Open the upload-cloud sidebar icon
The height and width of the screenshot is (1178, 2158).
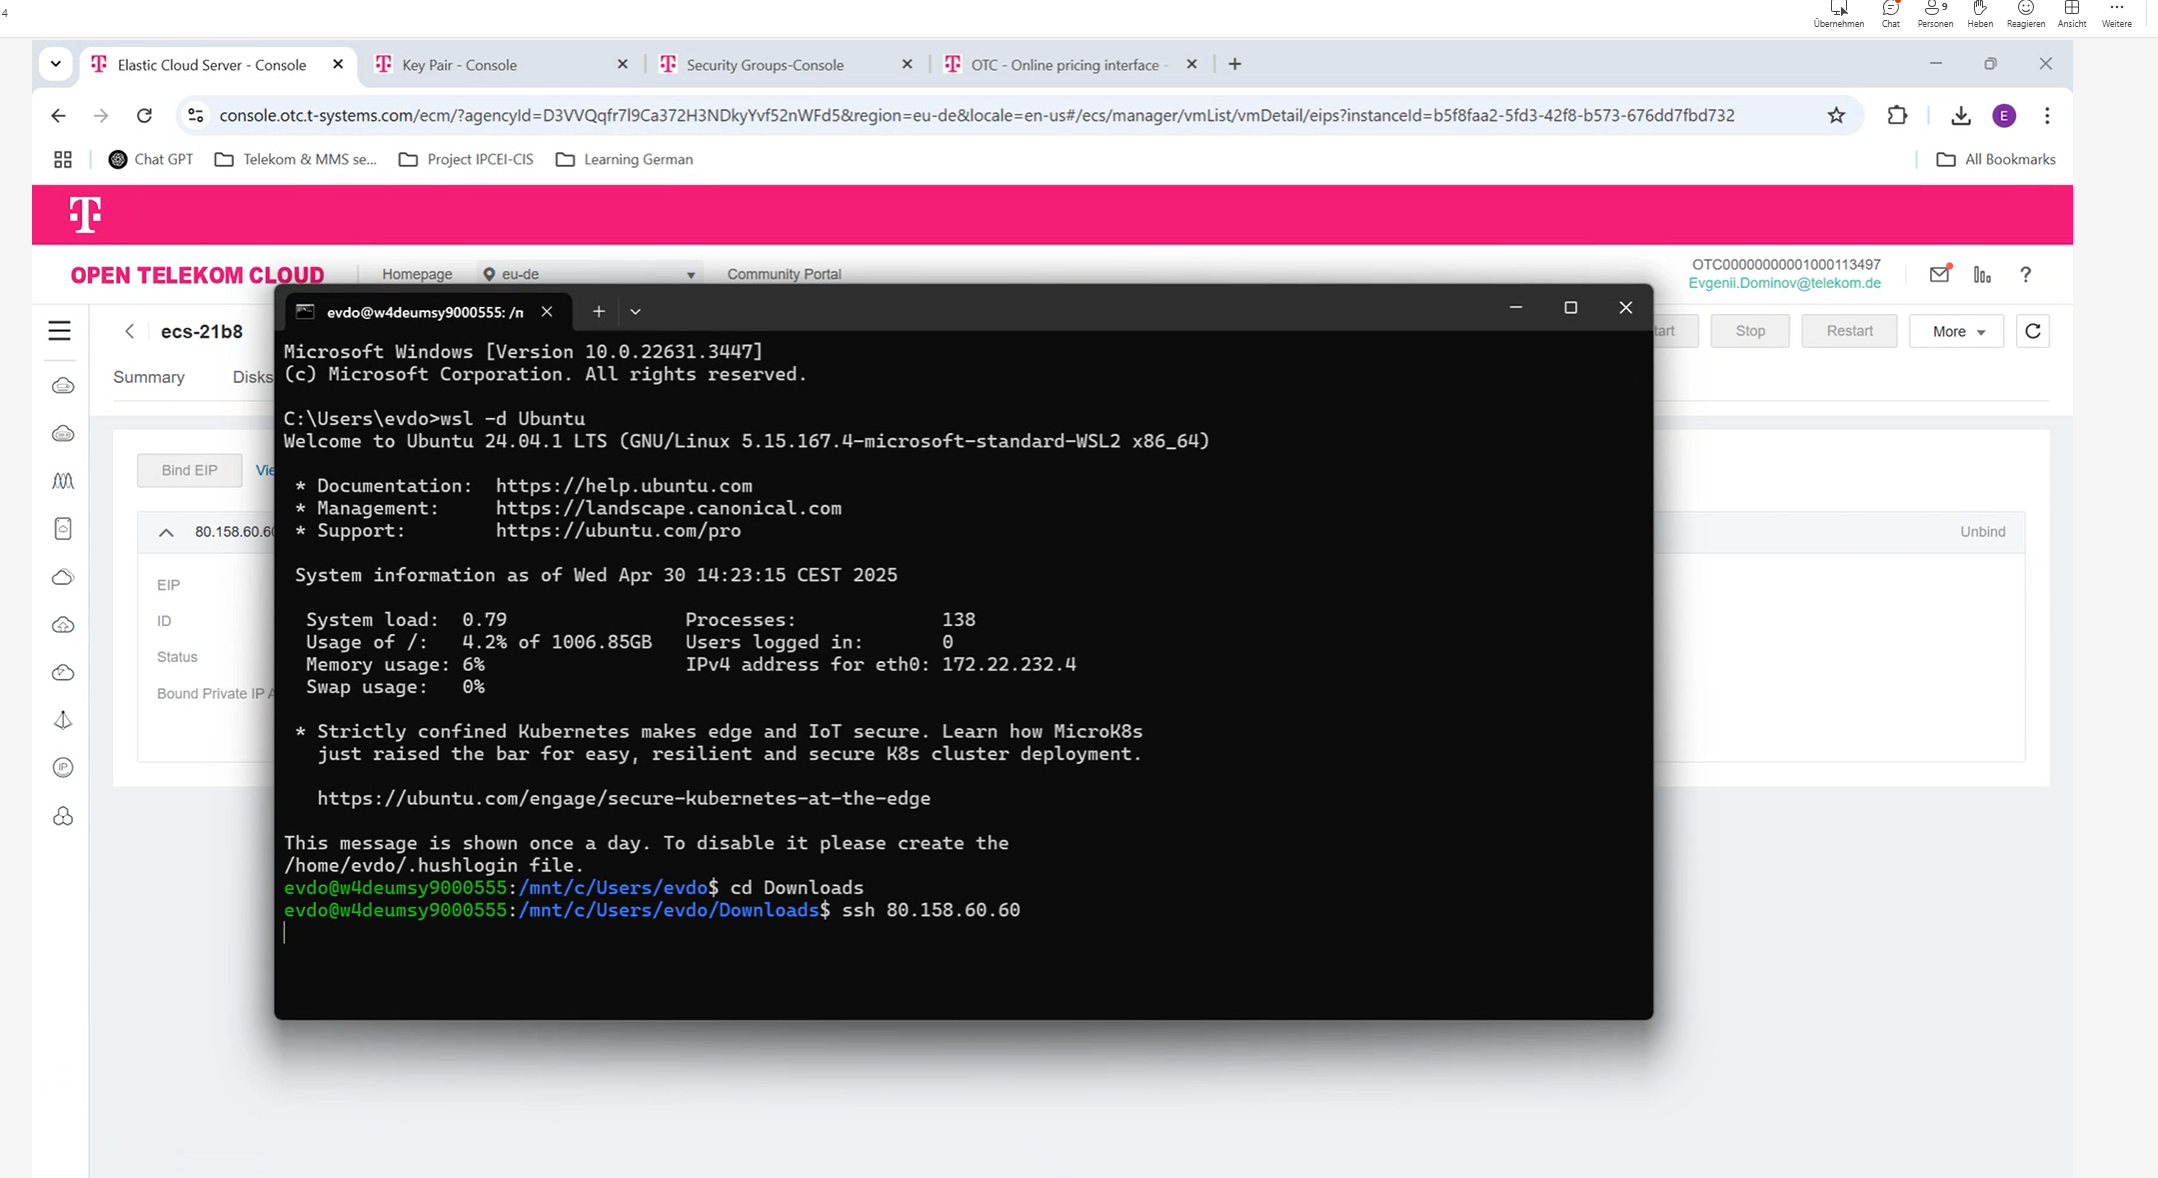(63, 625)
